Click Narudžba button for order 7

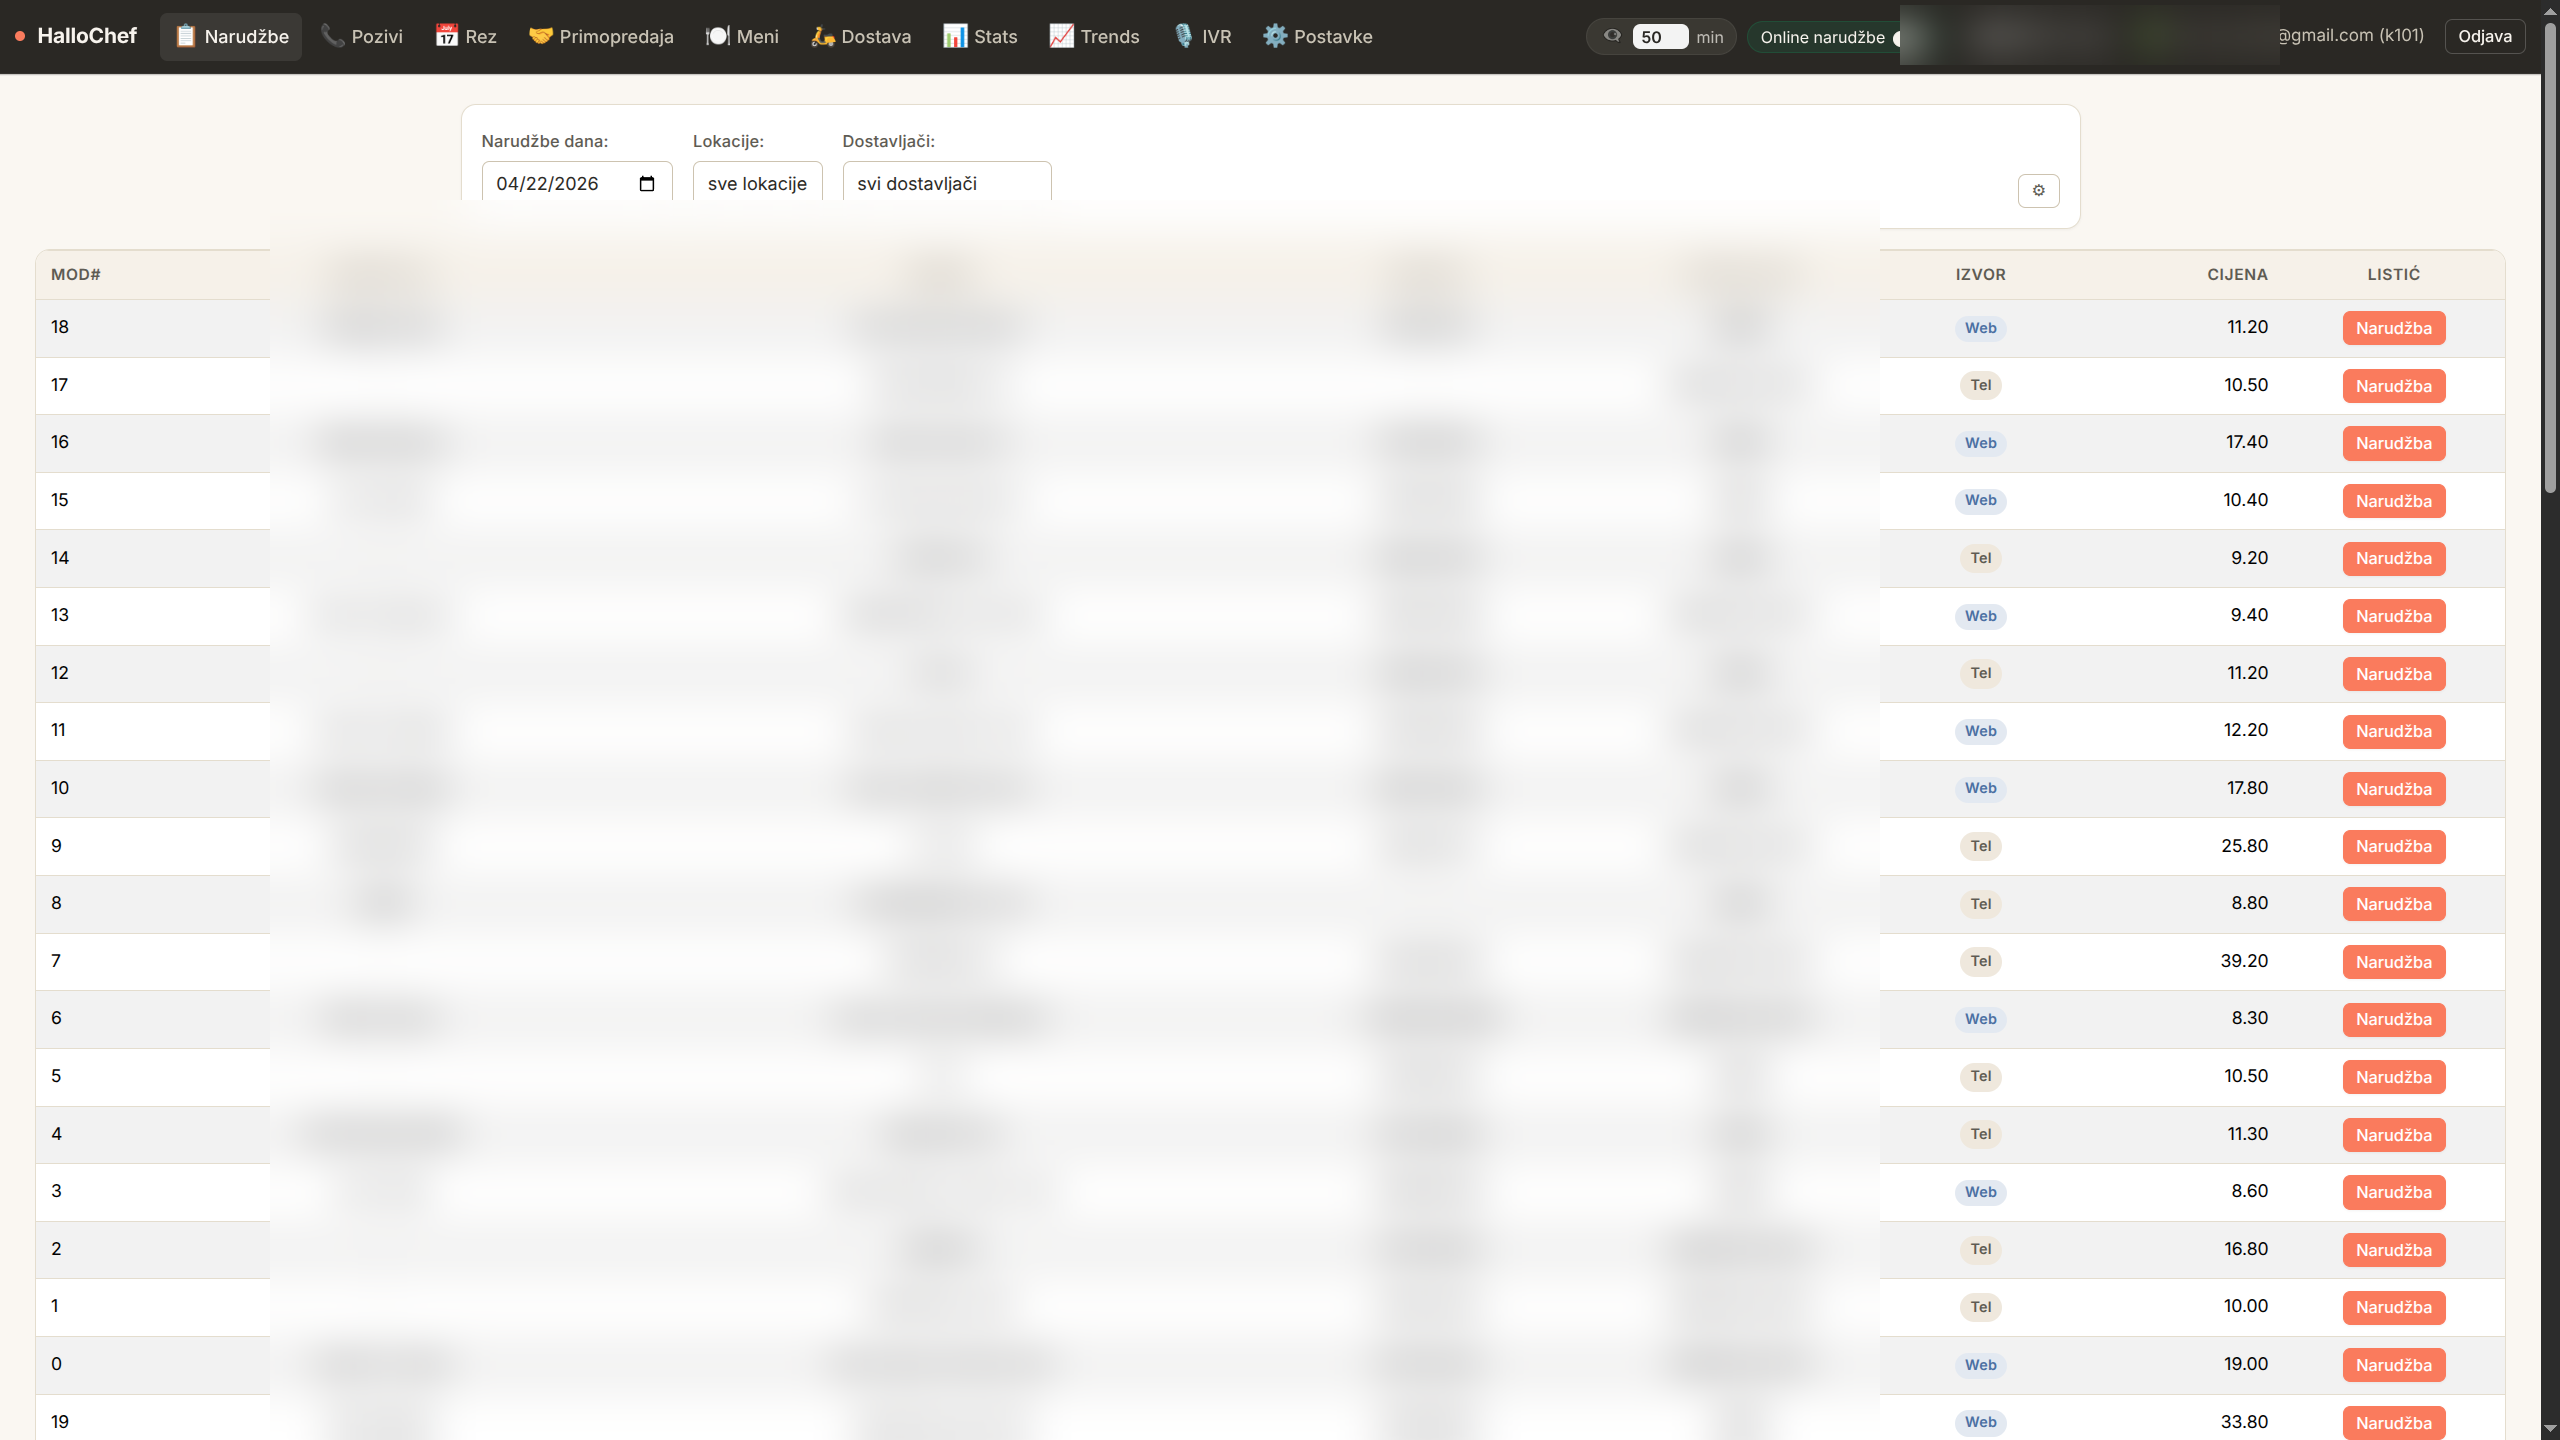click(2393, 962)
